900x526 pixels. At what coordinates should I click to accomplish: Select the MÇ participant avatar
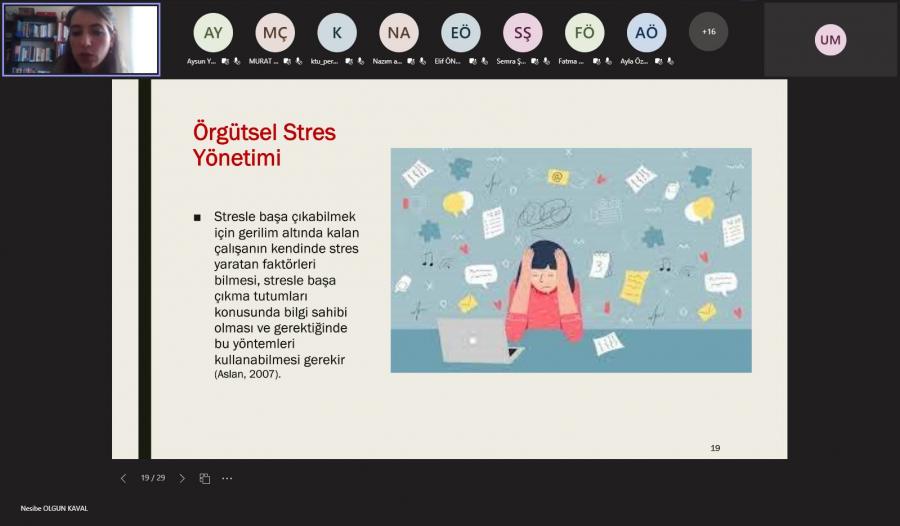(275, 33)
